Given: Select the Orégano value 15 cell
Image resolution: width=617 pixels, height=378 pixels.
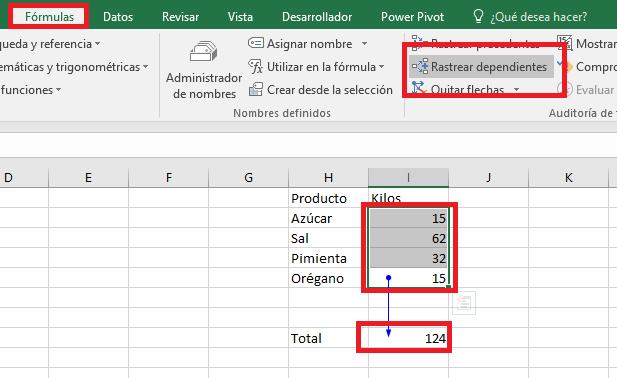Looking at the screenshot, I should pos(408,278).
